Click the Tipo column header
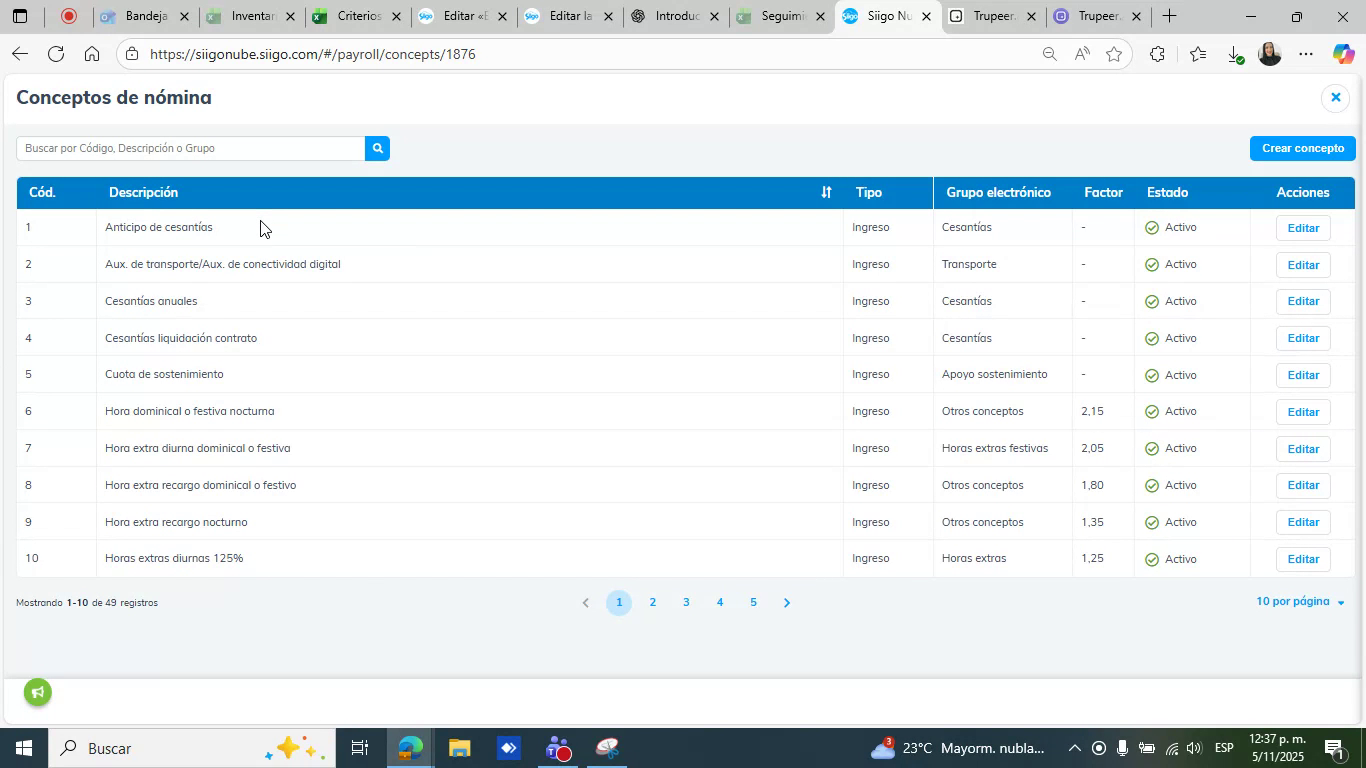1366x768 pixels. pos(868,192)
